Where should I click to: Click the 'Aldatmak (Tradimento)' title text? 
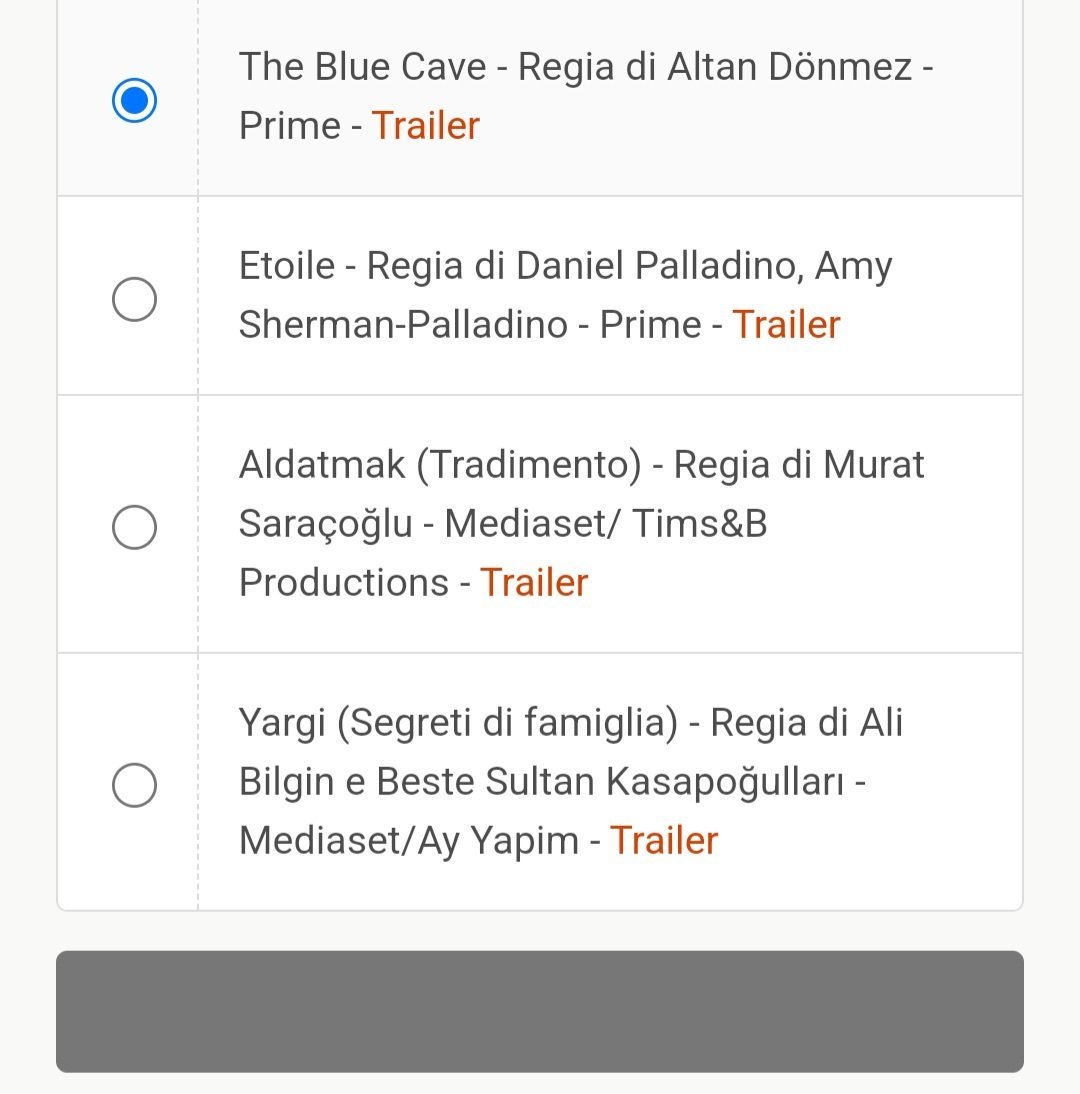(440, 465)
